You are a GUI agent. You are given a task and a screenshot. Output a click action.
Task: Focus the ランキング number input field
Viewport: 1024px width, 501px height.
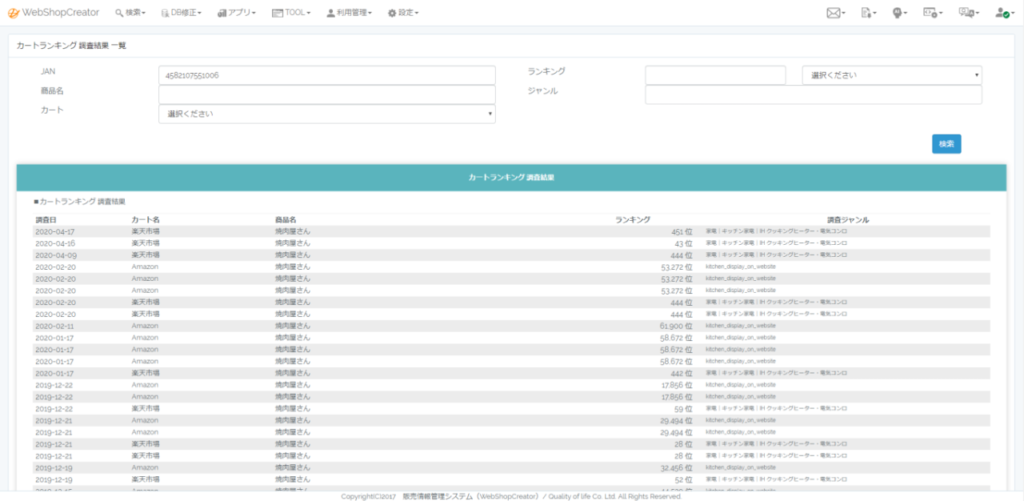click(715, 75)
